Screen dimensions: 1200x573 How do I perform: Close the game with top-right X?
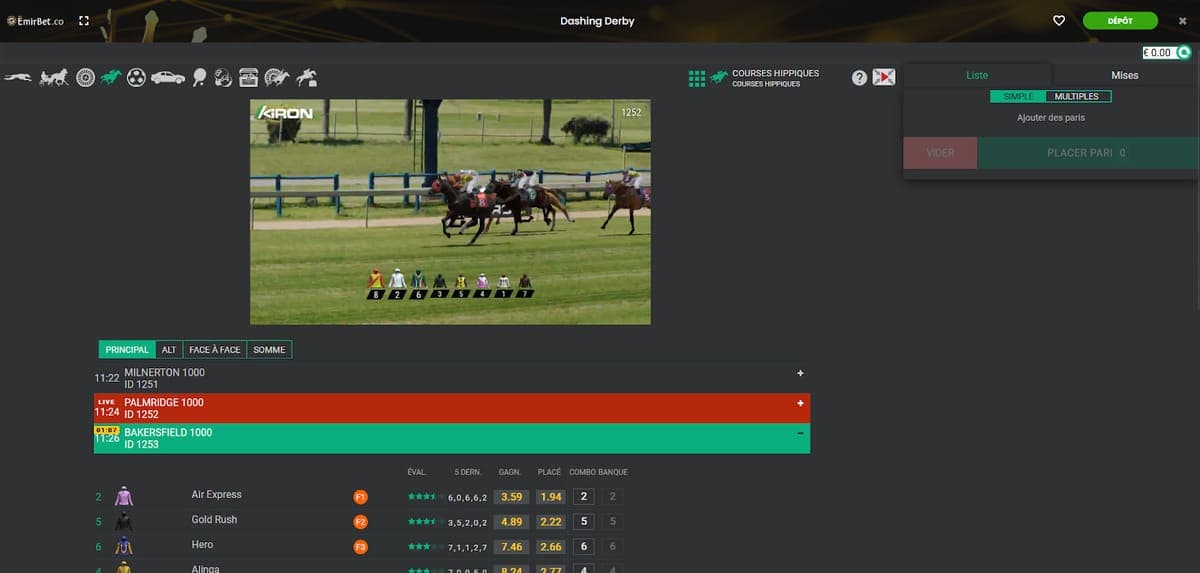pos(1182,20)
